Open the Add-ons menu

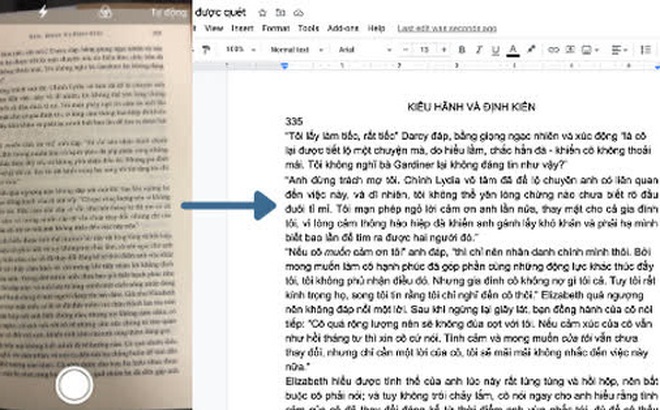point(343,28)
